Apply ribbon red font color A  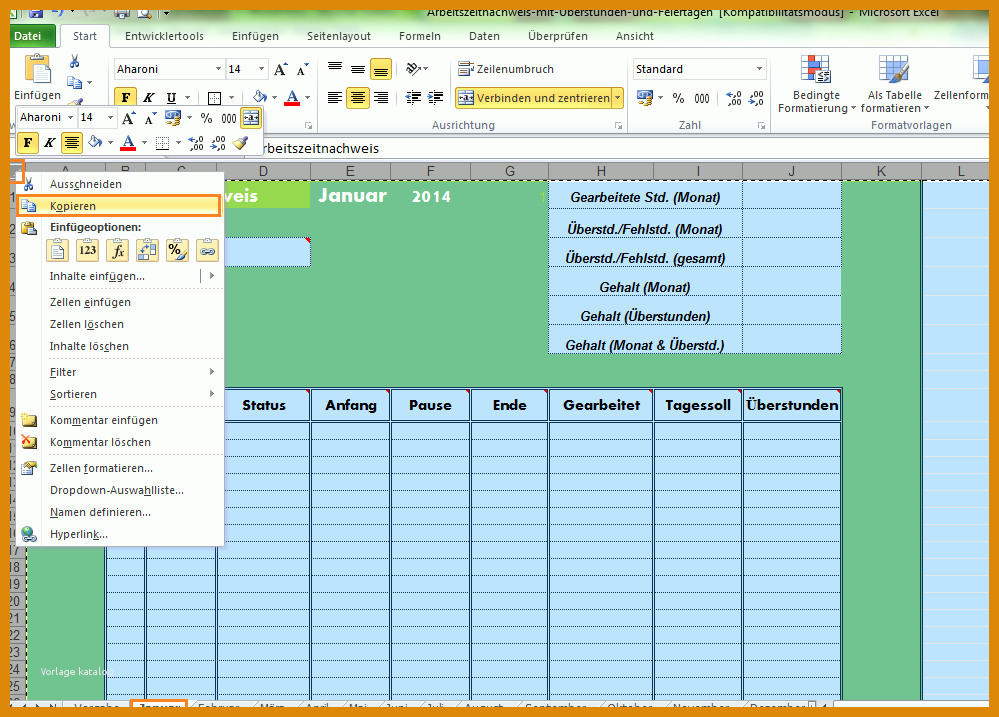tap(292, 97)
